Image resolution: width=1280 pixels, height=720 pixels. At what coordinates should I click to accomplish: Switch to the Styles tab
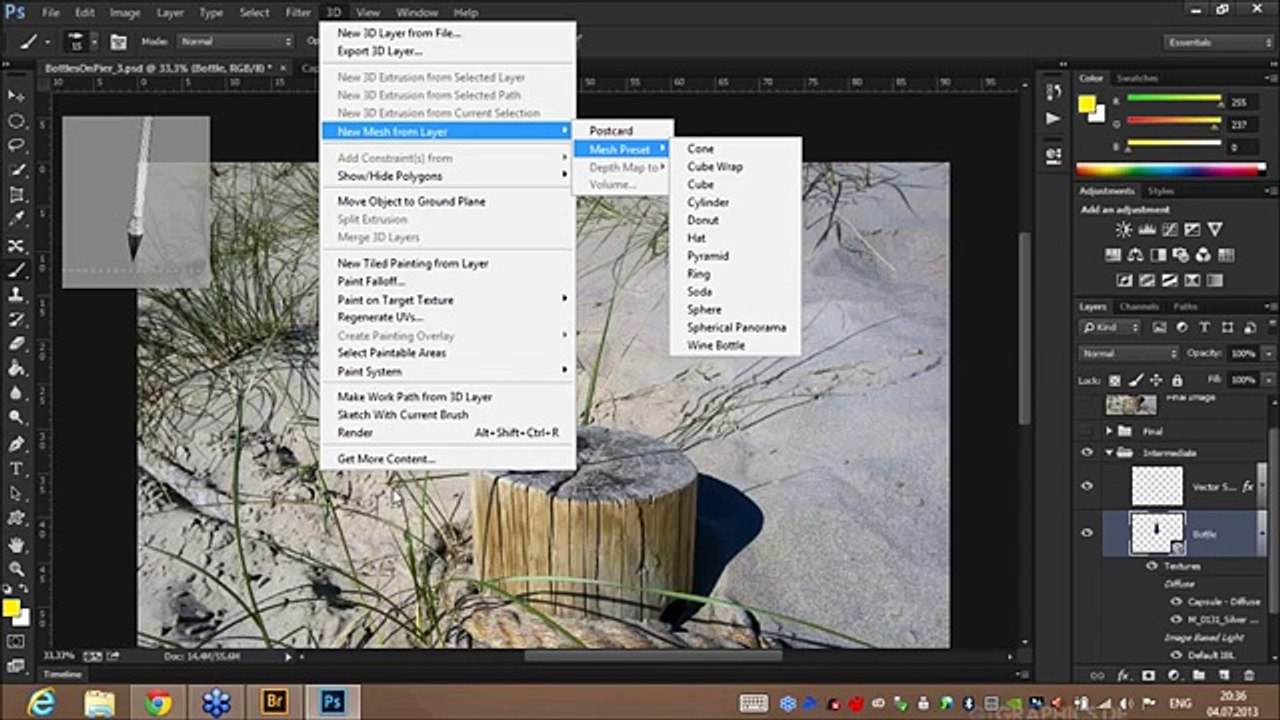[x=1161, y=190]
